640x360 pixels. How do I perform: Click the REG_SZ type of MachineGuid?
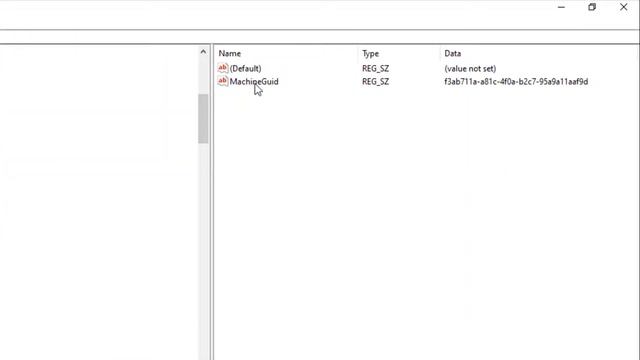coord(376,82)
